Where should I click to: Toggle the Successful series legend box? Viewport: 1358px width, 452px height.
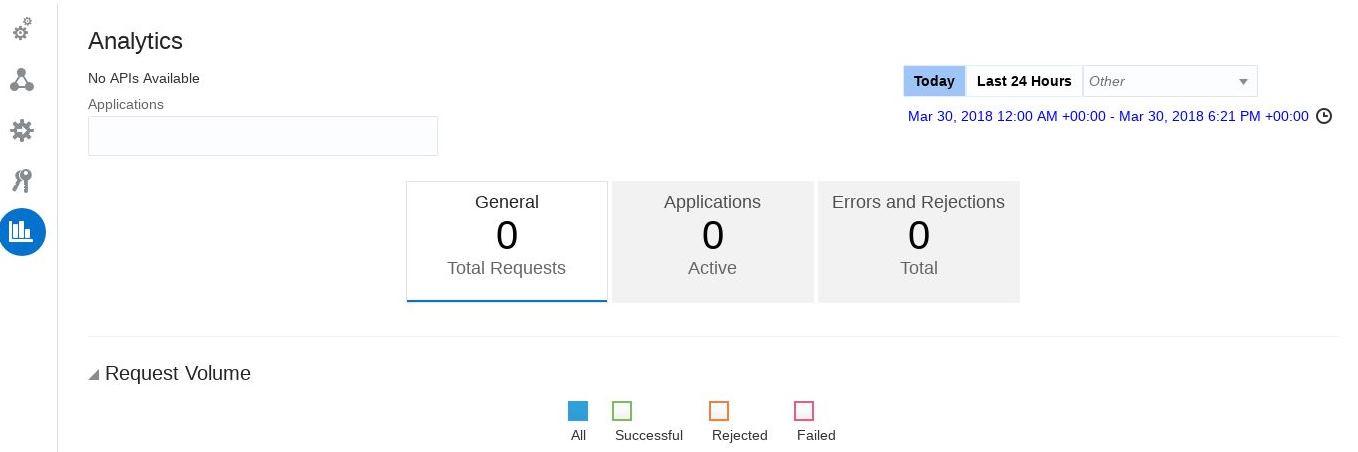(x=622, y=411)
